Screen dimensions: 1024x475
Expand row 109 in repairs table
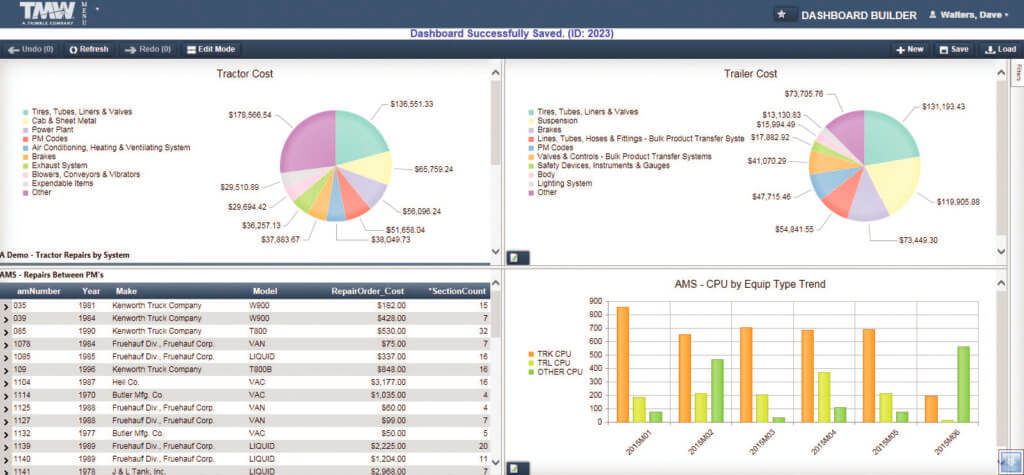pos(5,369)
